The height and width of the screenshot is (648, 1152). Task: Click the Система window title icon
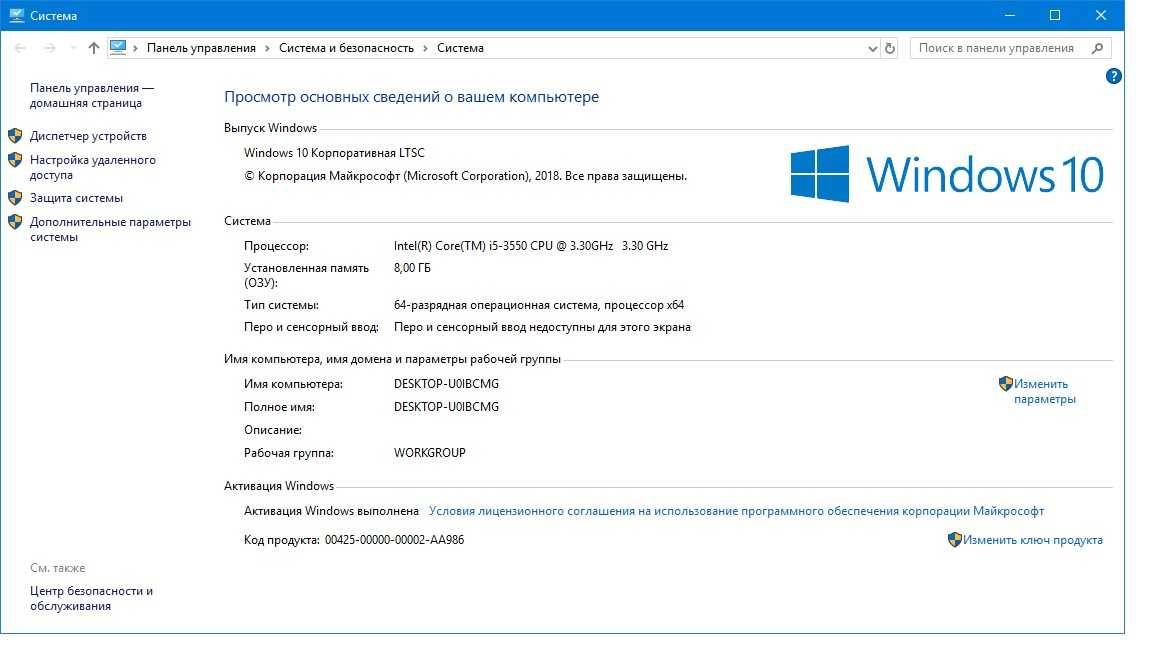pos(16,15)
